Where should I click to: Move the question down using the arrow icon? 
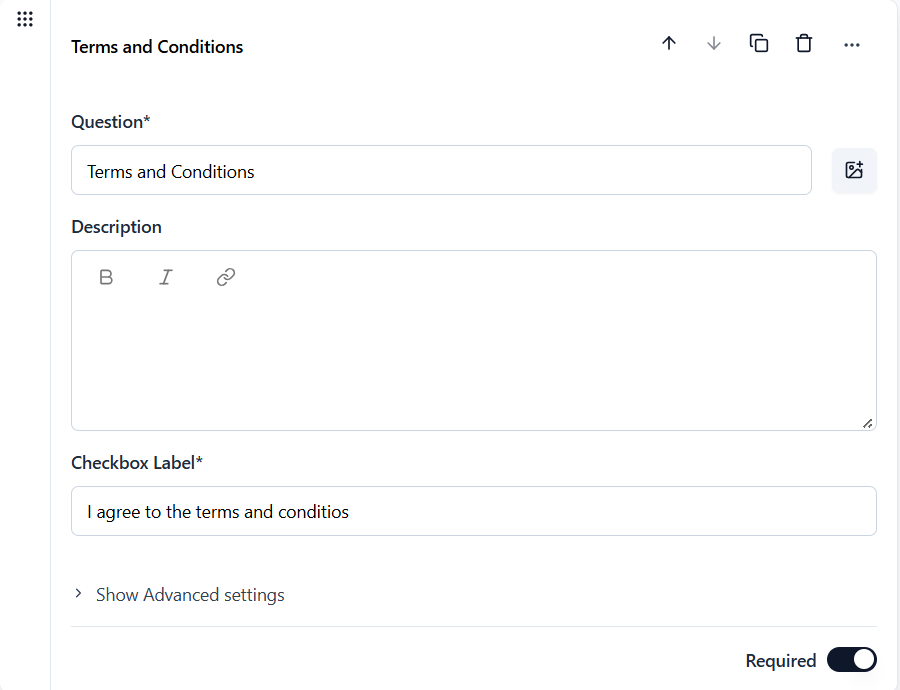tap(713, 44)
